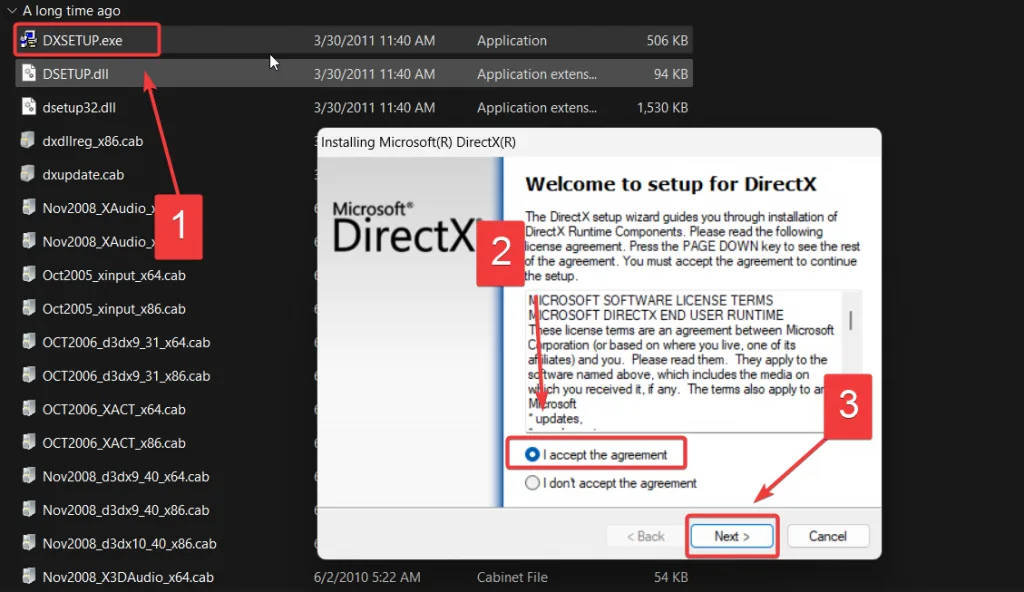
Task: Select the dxupdate.cab file name
Action: point(83,174)
